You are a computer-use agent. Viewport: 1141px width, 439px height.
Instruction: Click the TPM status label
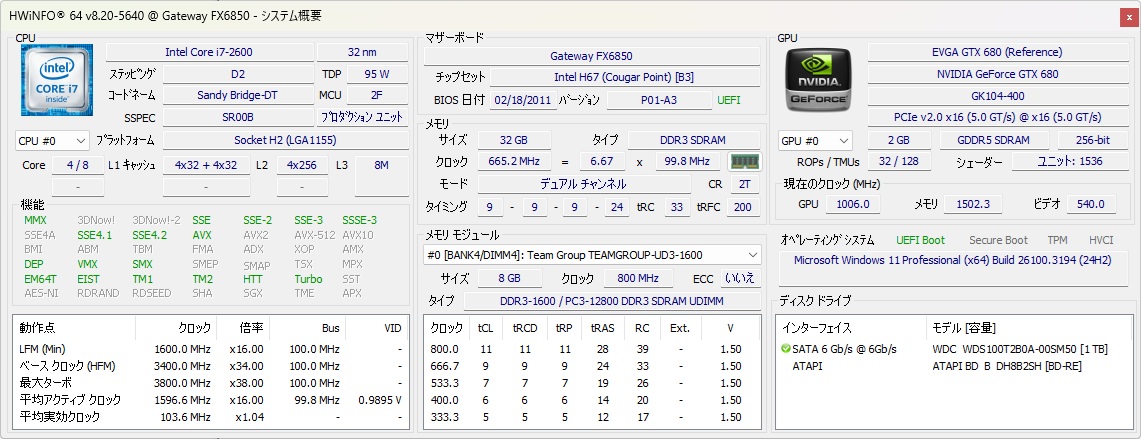coord(1057,240)
